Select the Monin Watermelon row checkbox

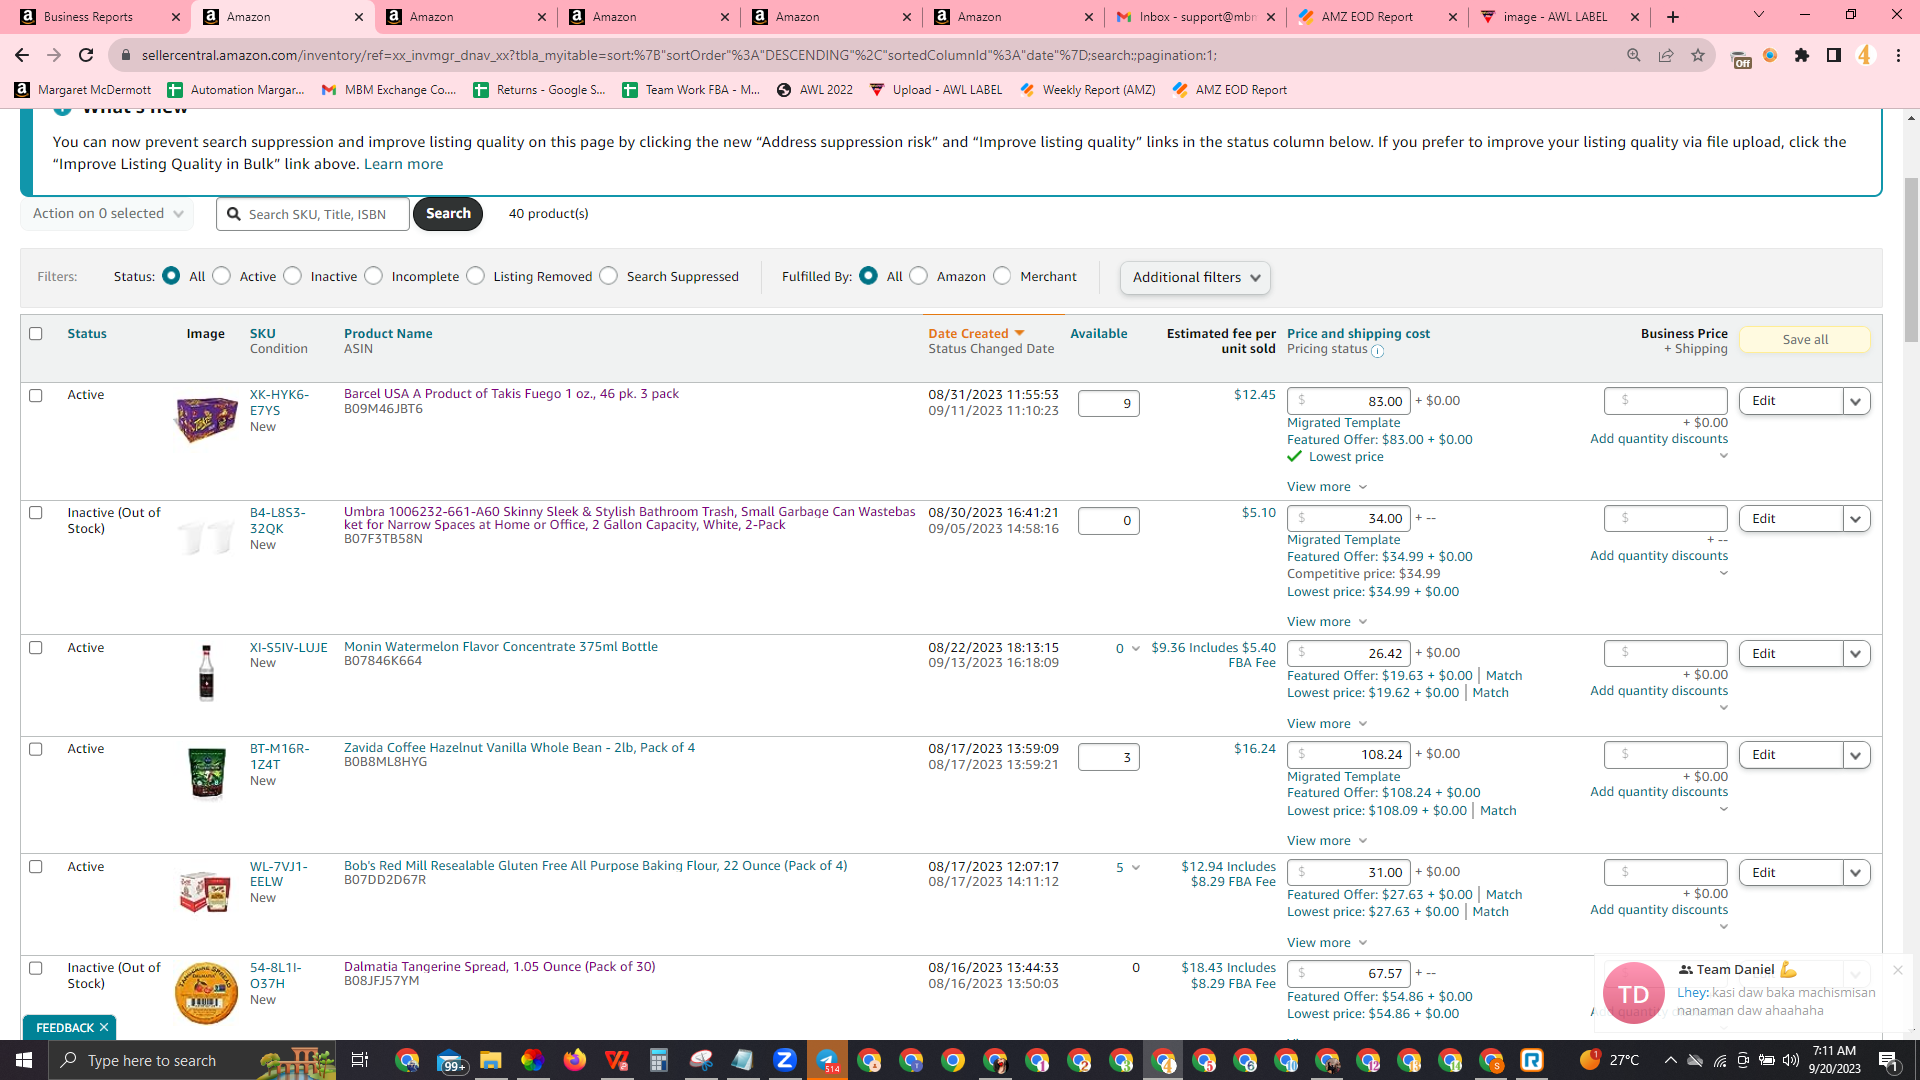point(36,648)
